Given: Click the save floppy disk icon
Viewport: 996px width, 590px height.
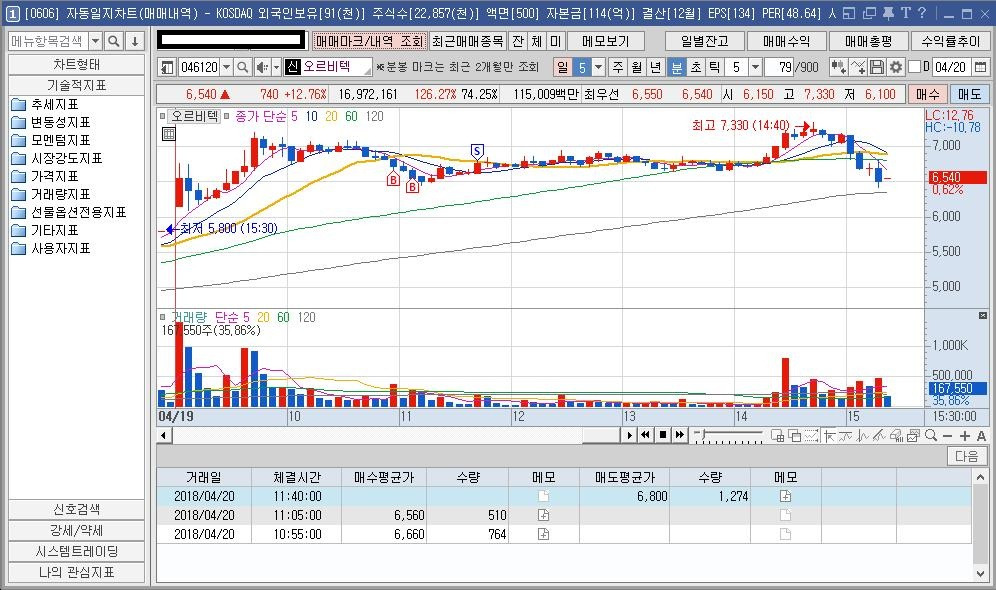Looking at the screenshot, I should [877, 67].
